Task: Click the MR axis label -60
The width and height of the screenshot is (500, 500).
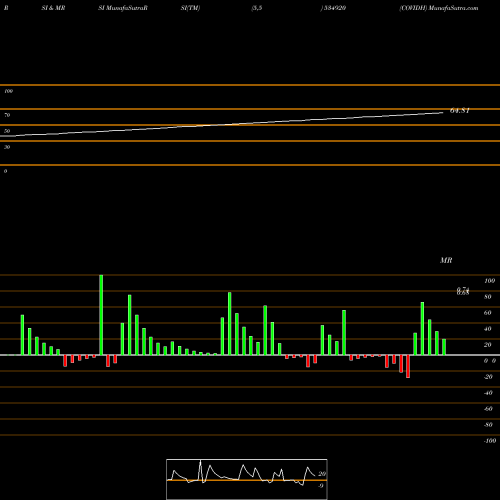Action: [x=488, y=409]
